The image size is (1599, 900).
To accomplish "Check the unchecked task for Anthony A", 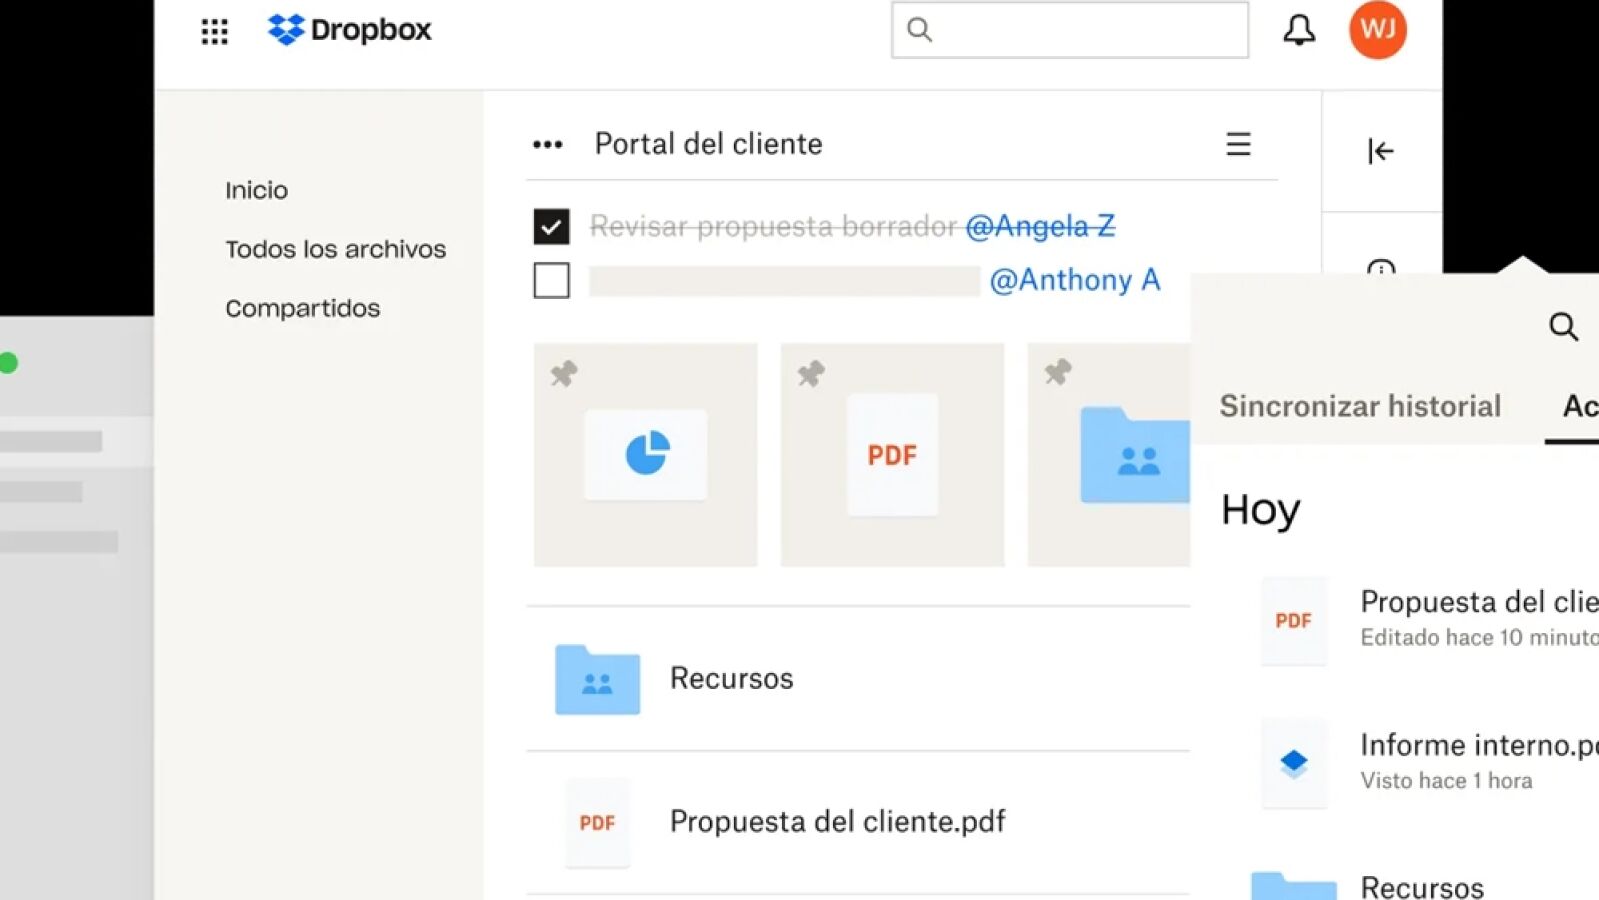I will (x=551, y=281).
